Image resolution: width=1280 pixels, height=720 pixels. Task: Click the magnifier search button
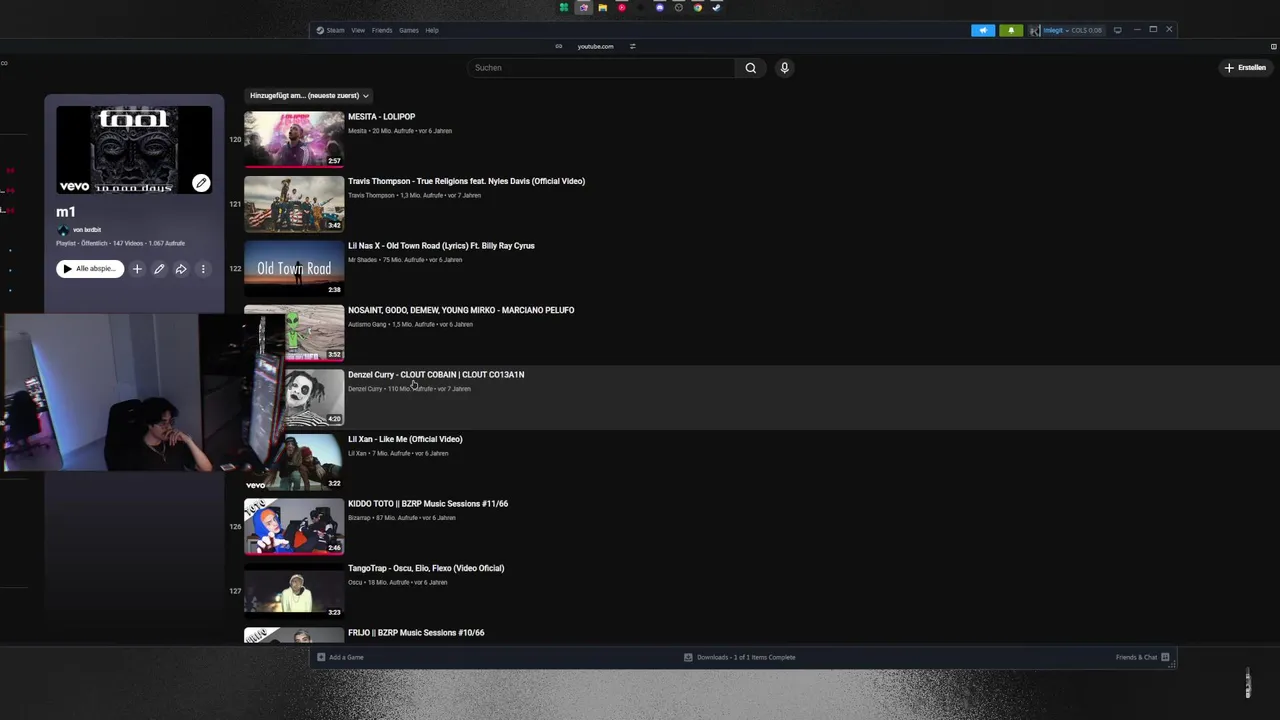[751, 68]
